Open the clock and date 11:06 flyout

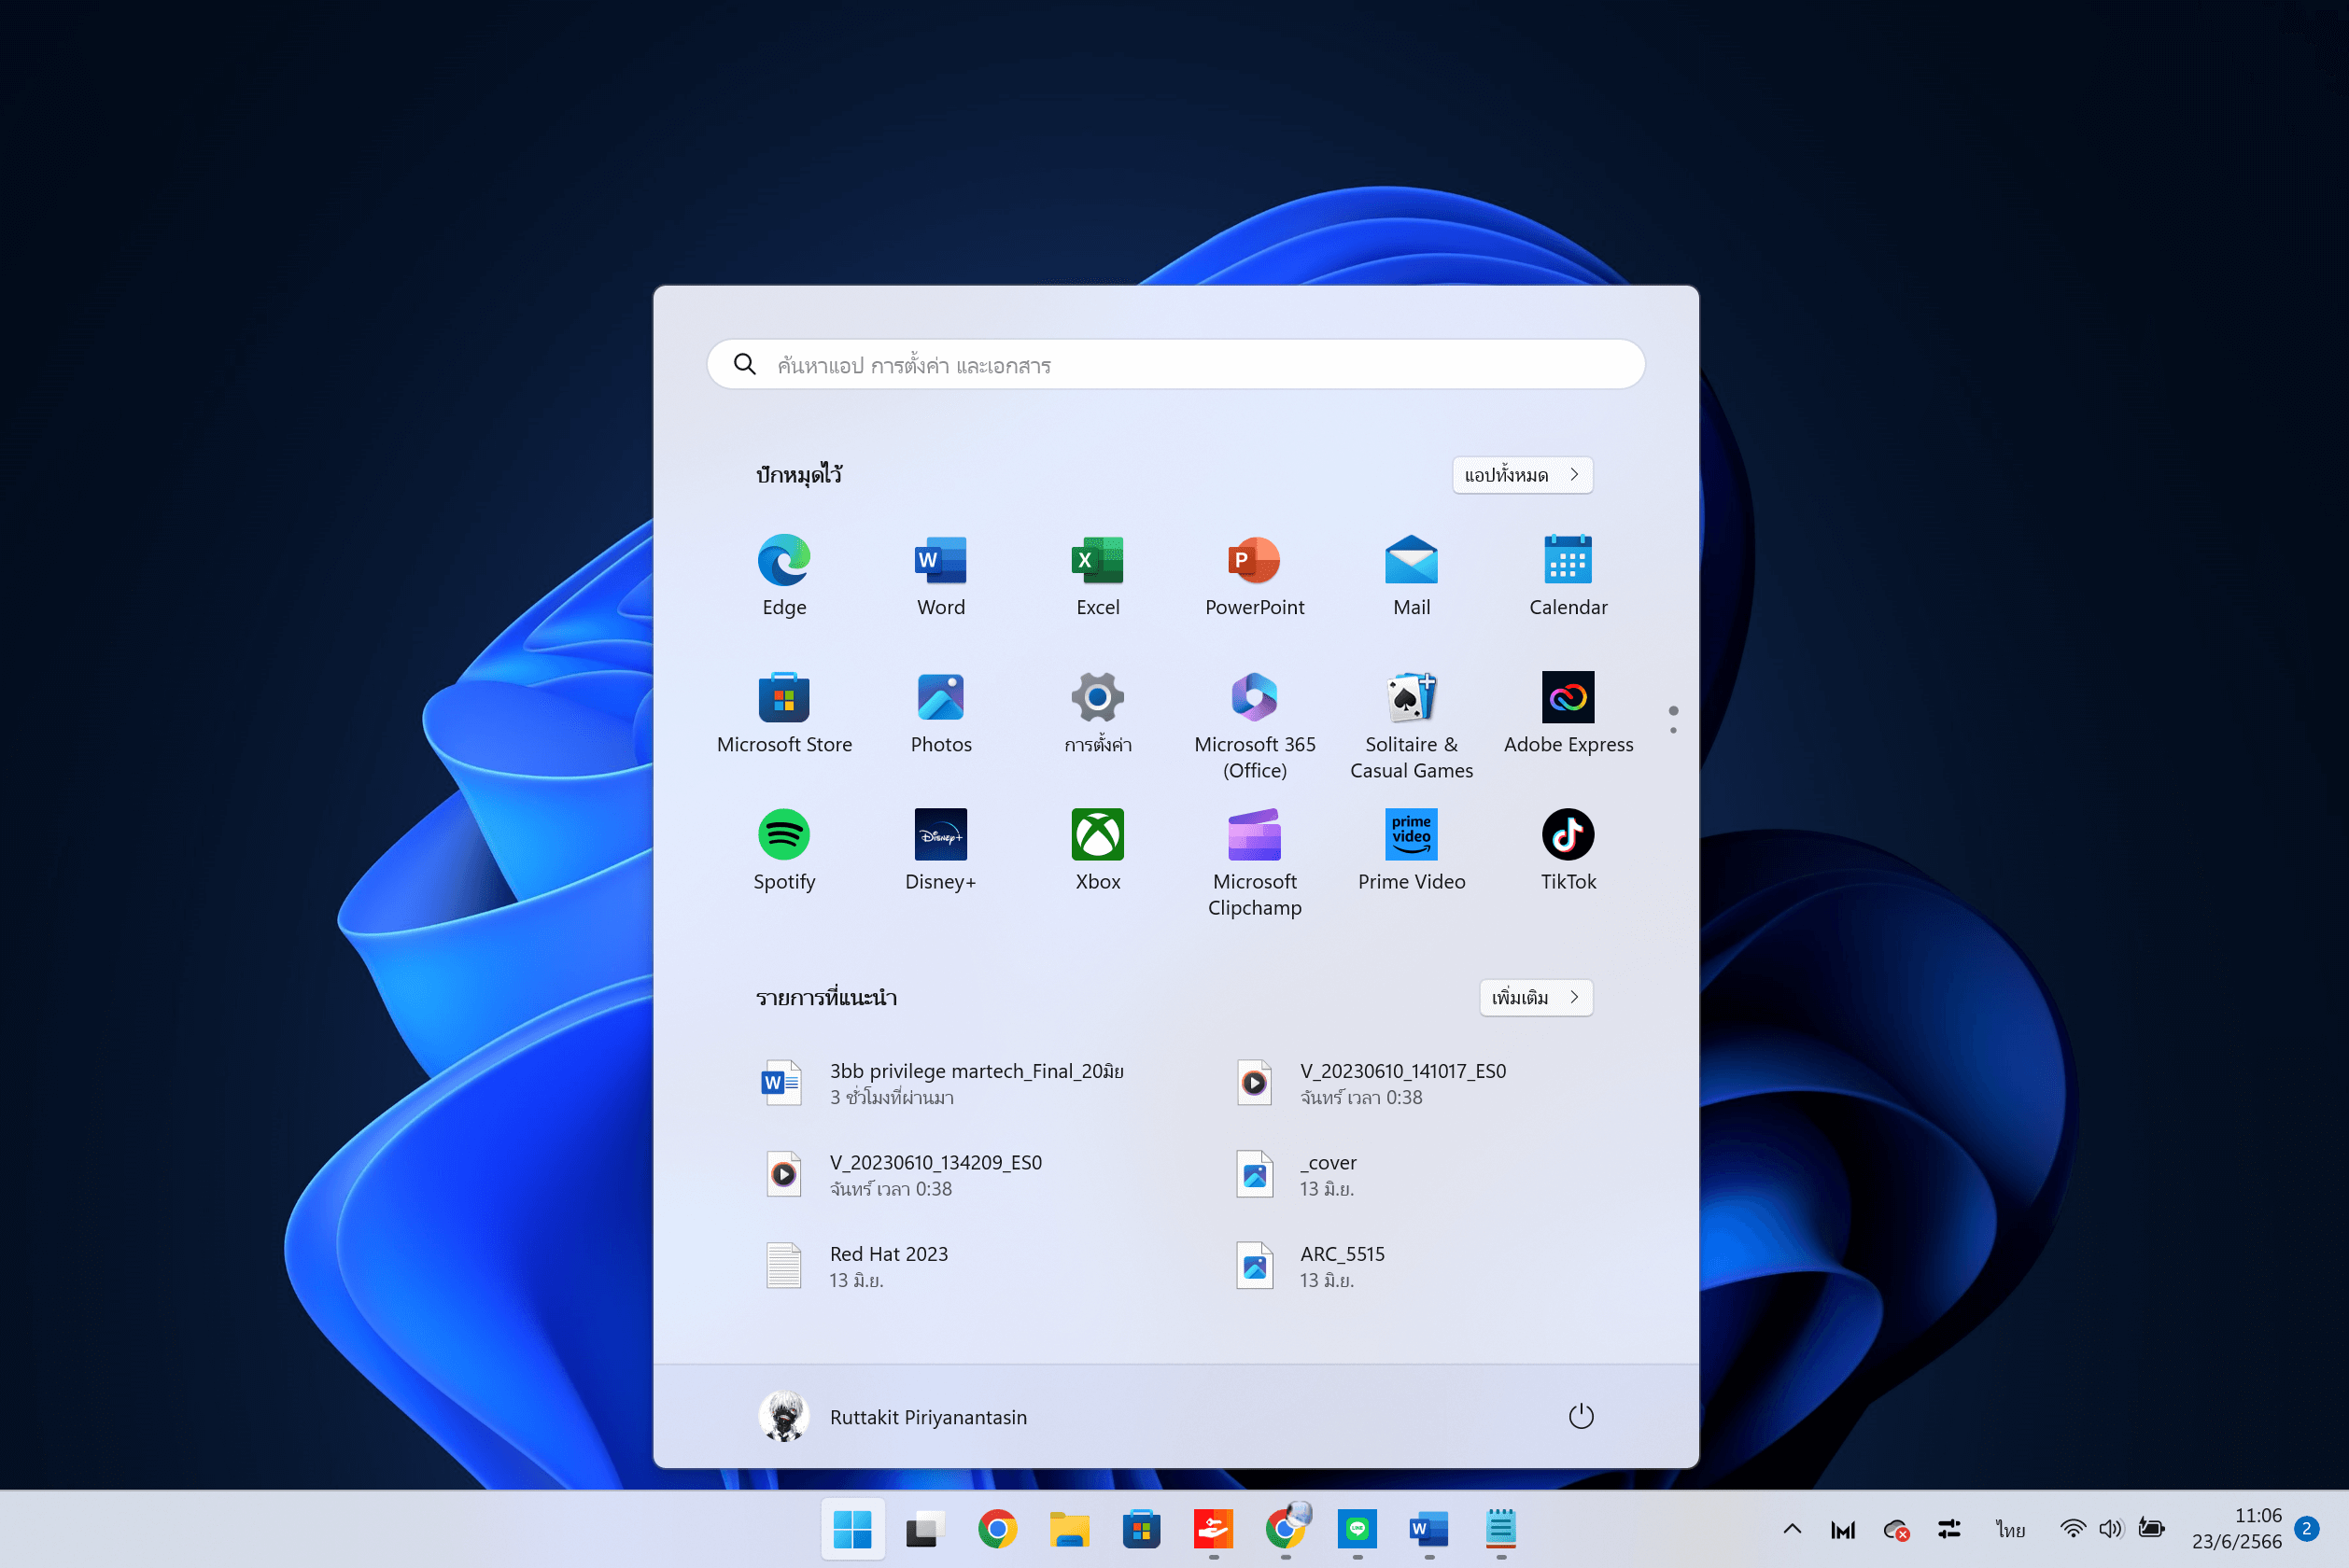tap(2236, 1528)
